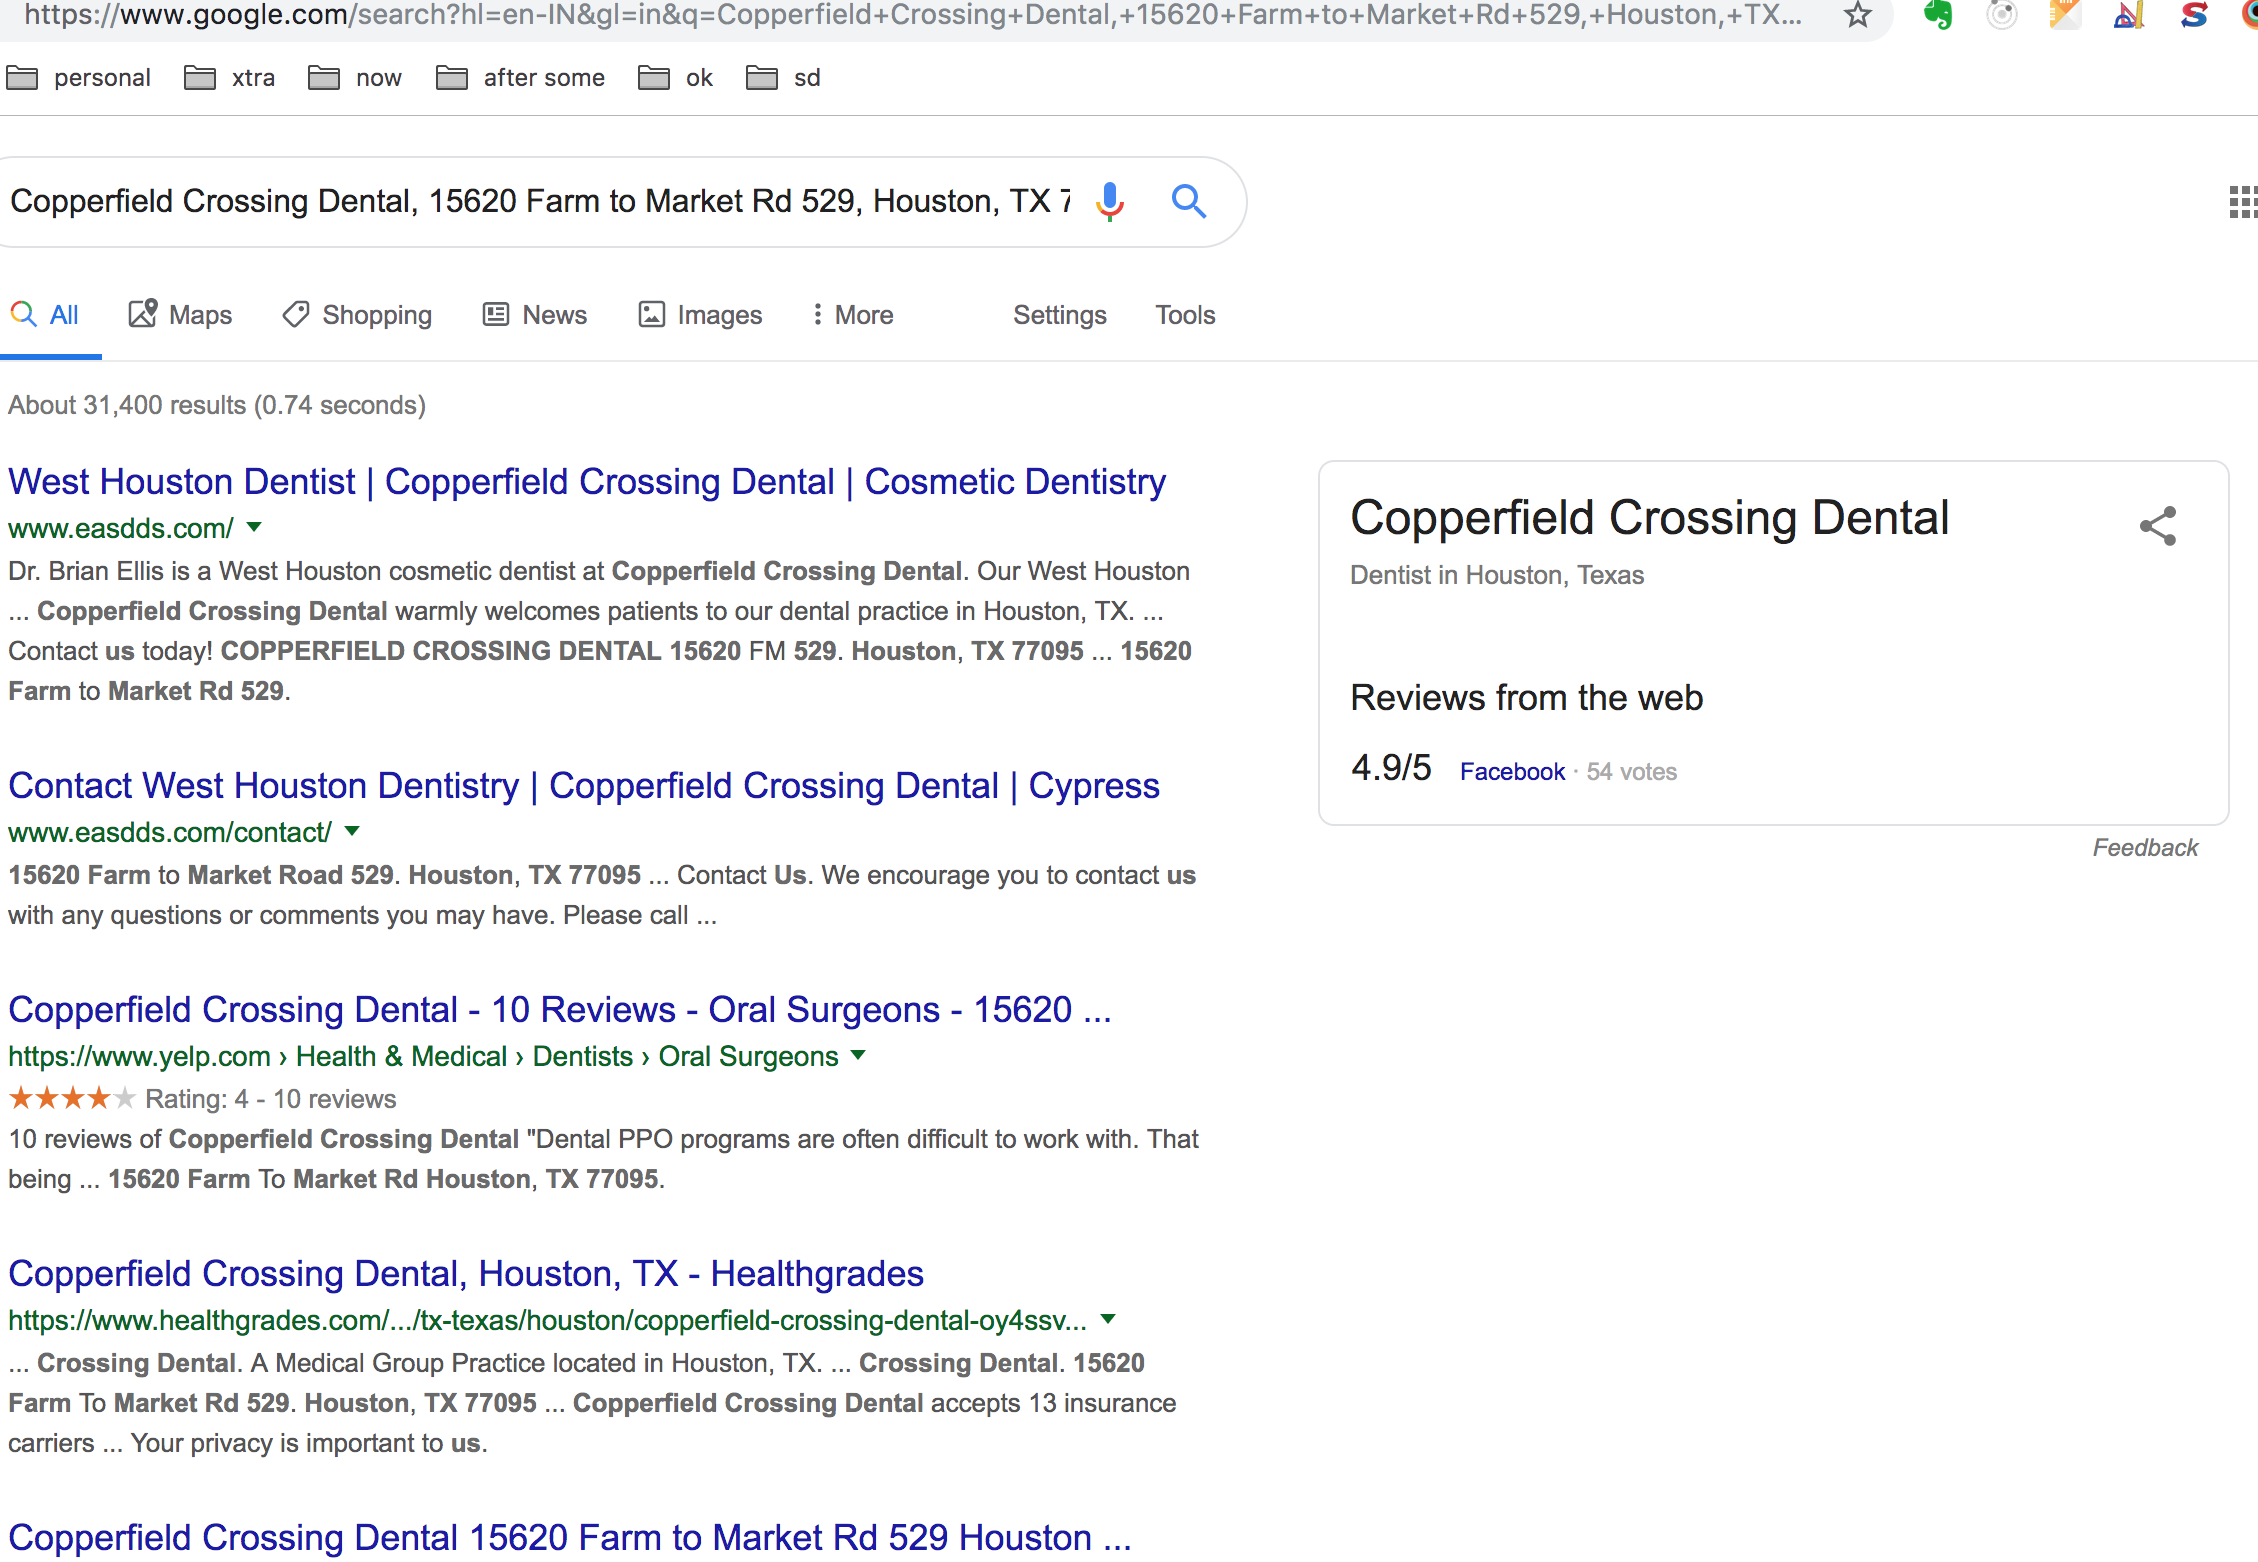
Task: Open the Evernote extension icon
Action: pos(1937,15)
